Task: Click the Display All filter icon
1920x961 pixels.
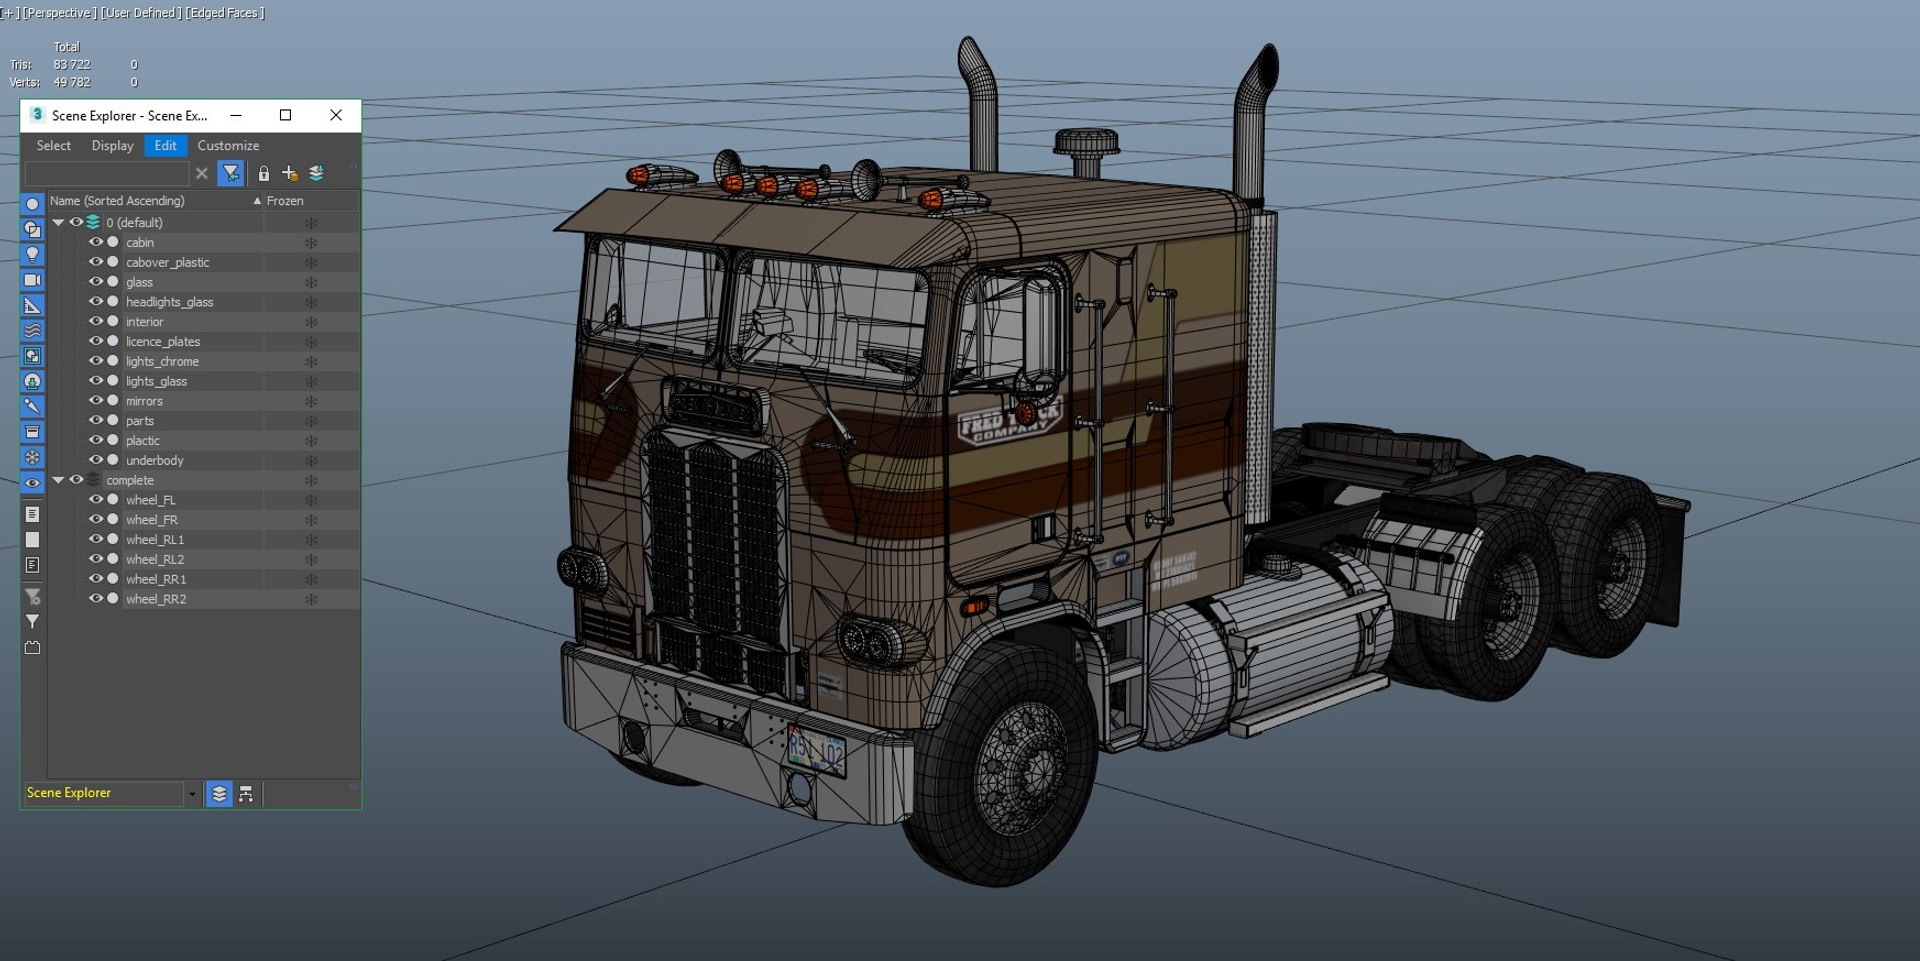Action: [32, 514]
